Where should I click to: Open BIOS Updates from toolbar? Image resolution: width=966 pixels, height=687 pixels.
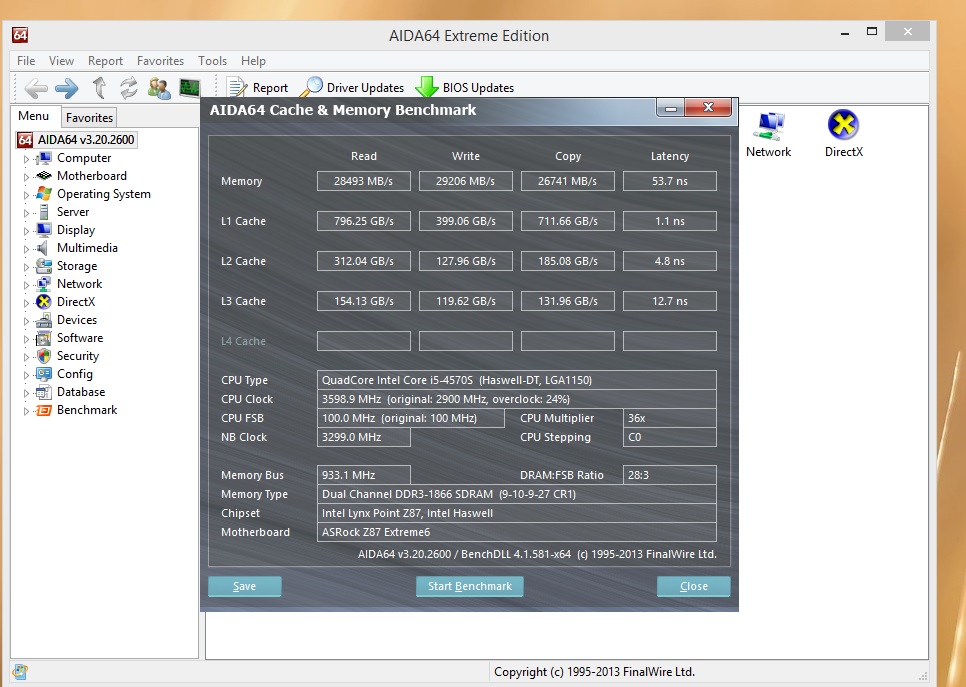(x=465, y=87)
